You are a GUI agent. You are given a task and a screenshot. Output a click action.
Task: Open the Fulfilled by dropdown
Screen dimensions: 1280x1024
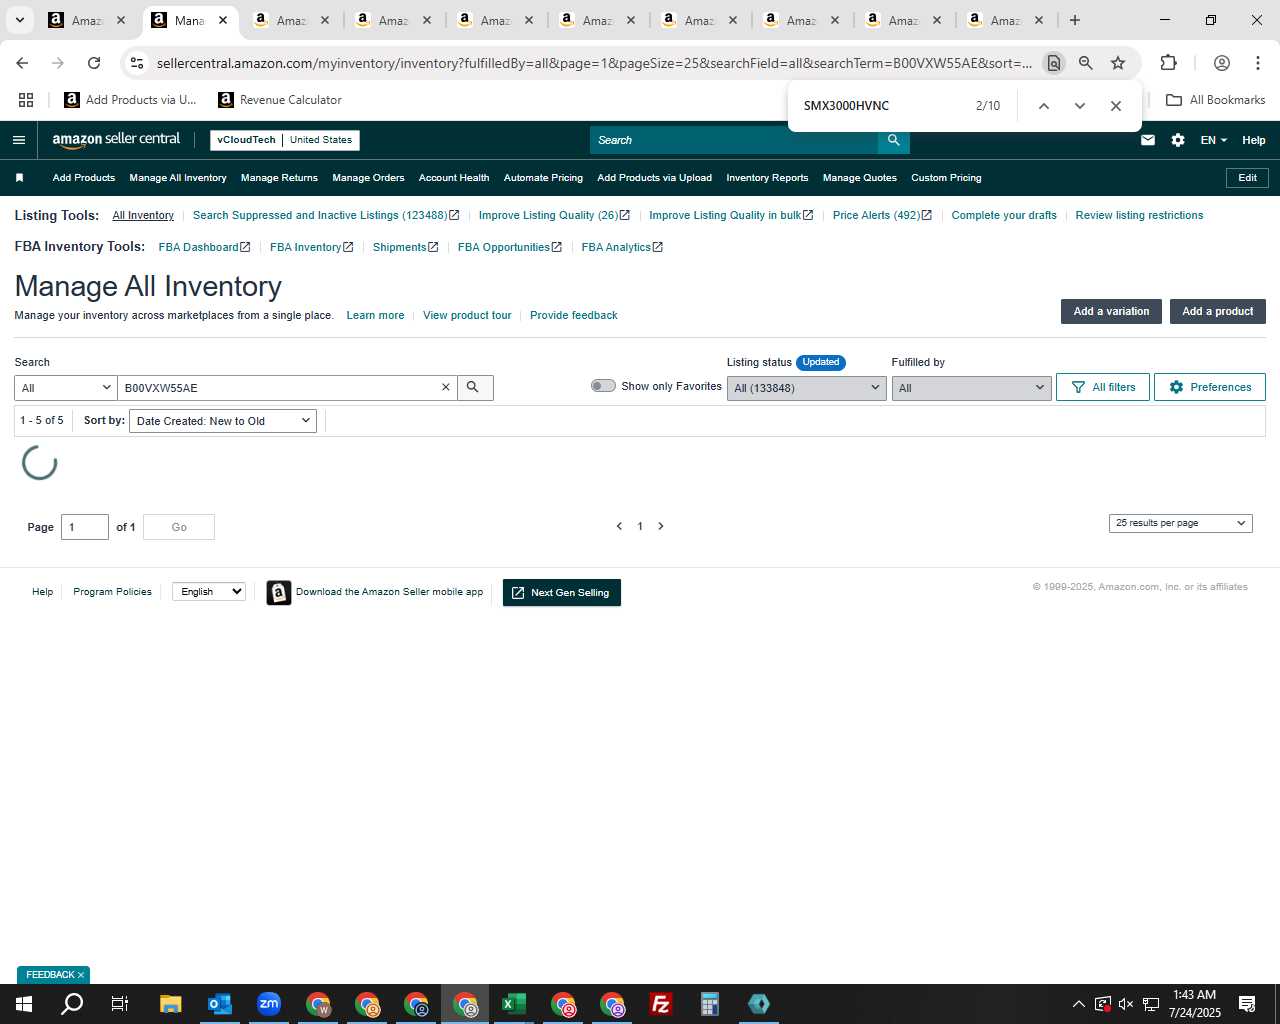pyautogui.click(x=971, y=388)
